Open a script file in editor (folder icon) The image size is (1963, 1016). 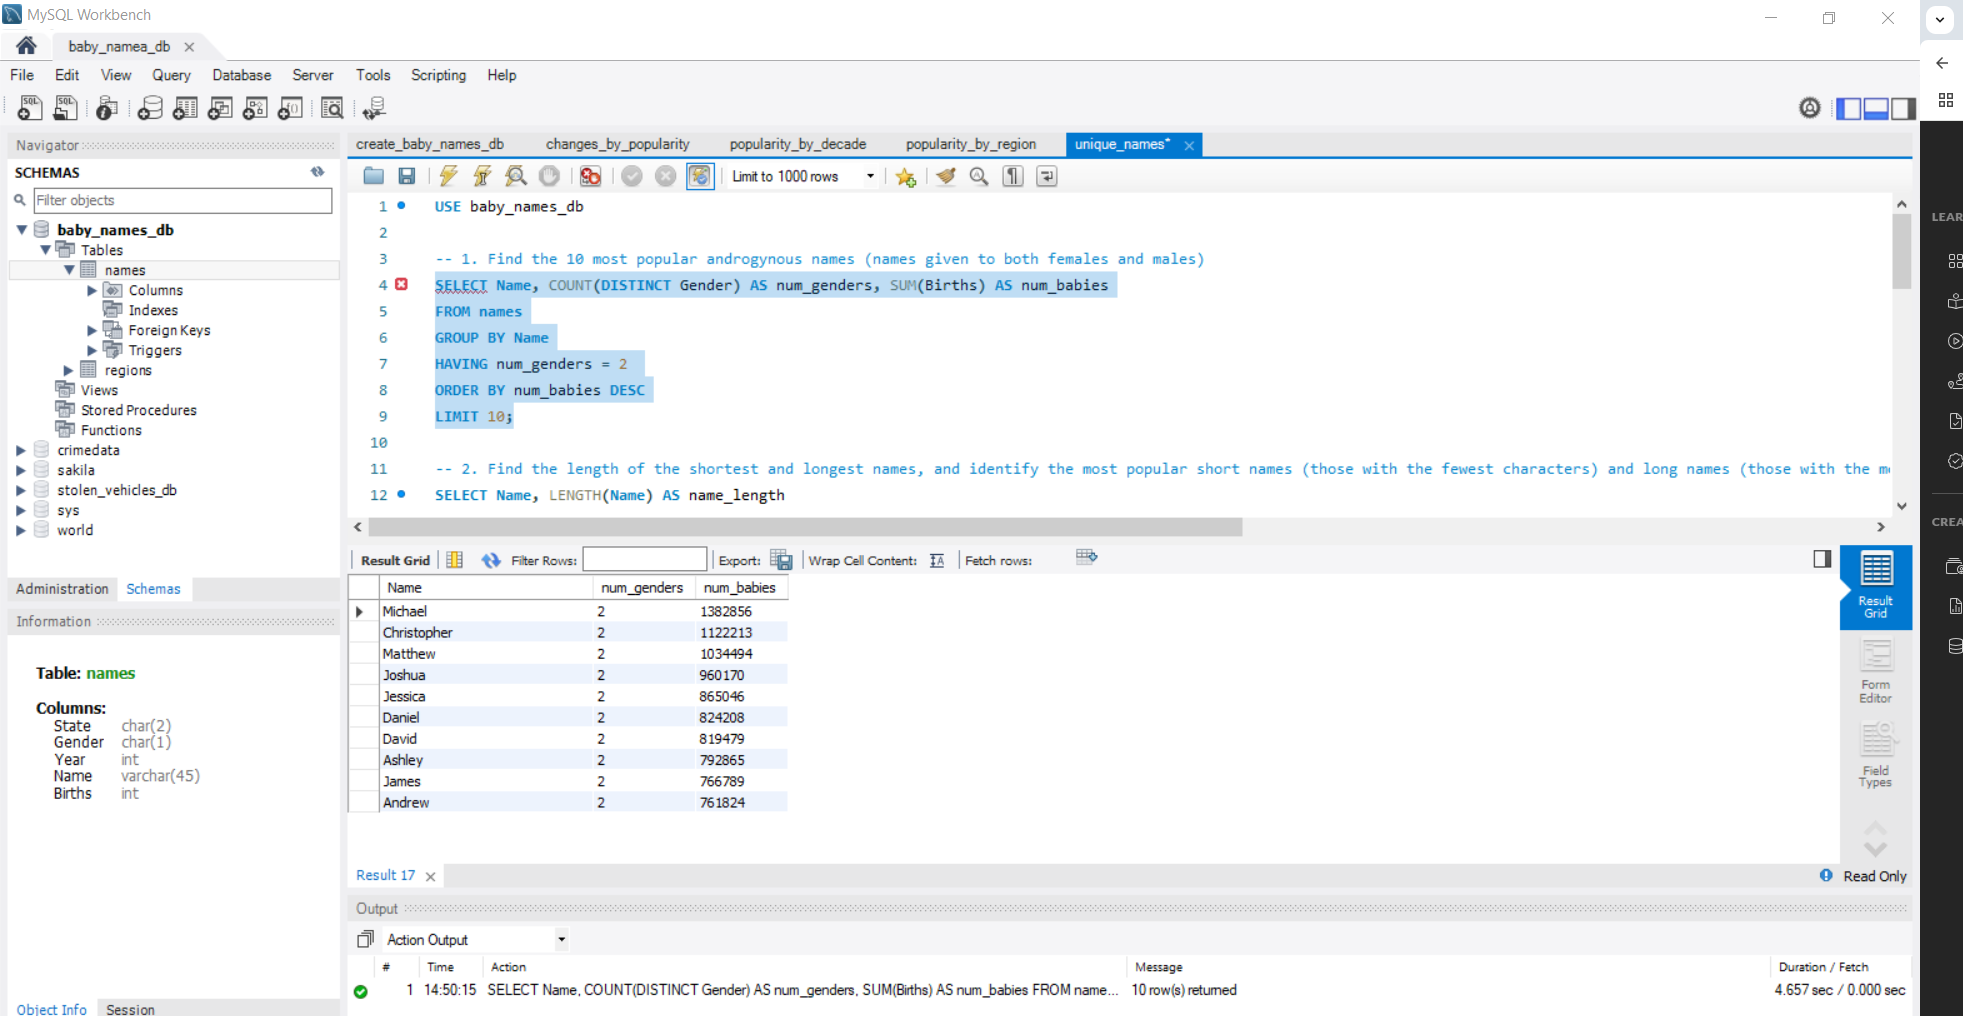(374, 176)
